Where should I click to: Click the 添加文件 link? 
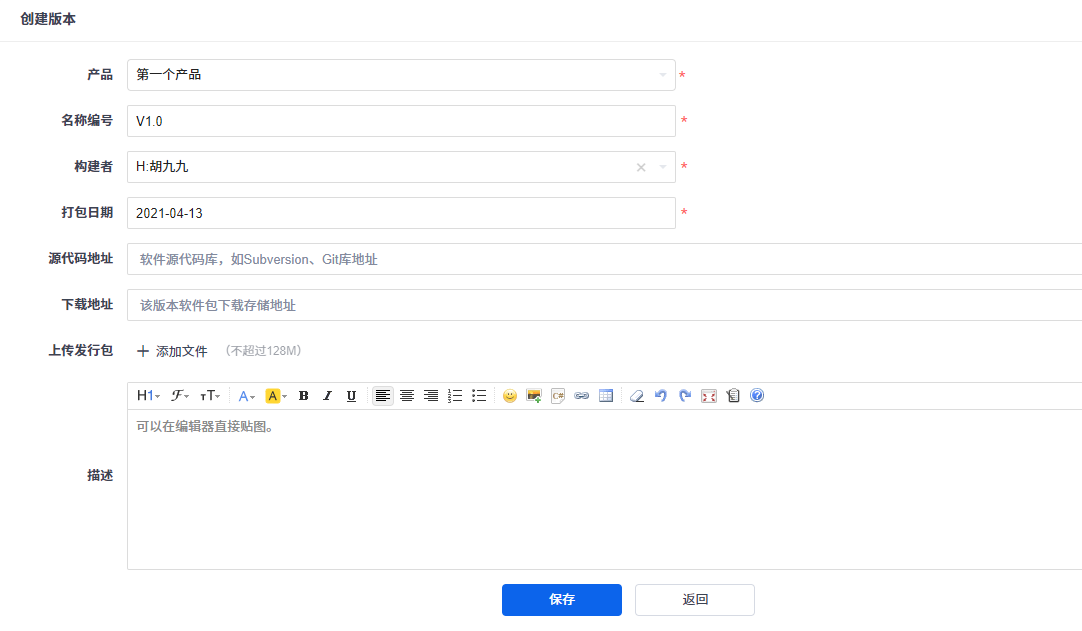pyautogui.click(x=181, y=351)
